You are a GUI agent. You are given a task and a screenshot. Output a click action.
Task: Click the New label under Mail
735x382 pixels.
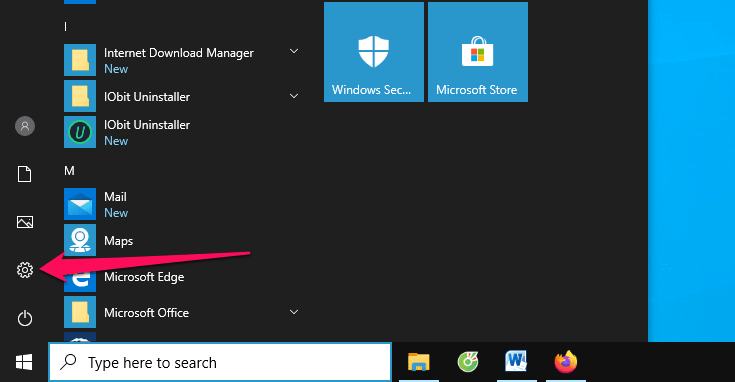(116, 213)
